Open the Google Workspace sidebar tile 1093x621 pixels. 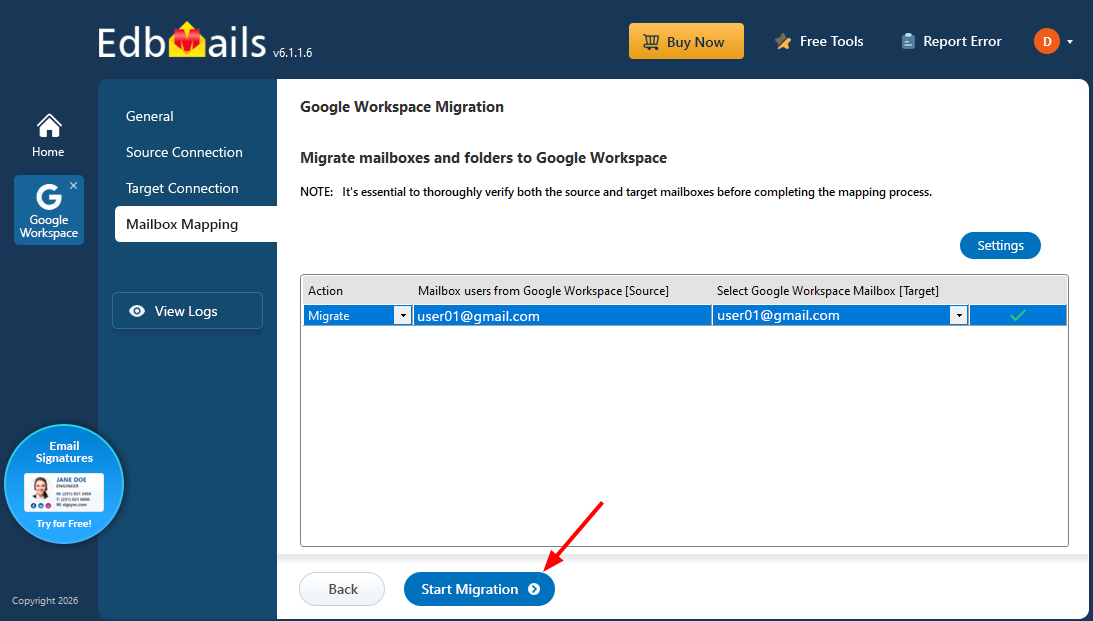pyautogui.click(x=49, y=210)
